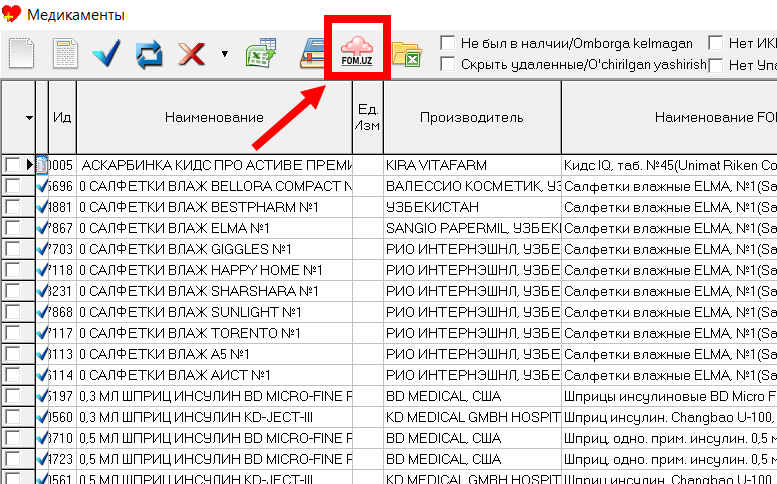The image size is (777, 484).
Task: Sort by the 'Ид' column header
Action: 62,117
